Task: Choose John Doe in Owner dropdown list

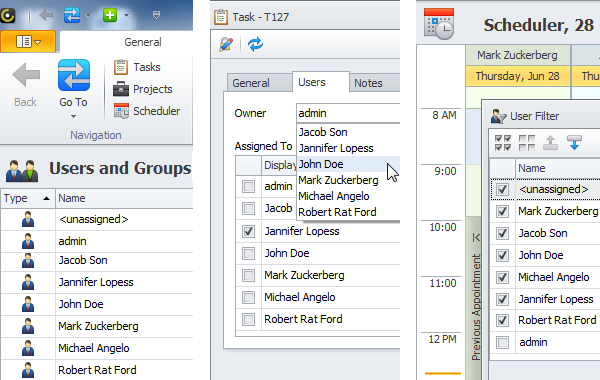Action: [349, 164]
